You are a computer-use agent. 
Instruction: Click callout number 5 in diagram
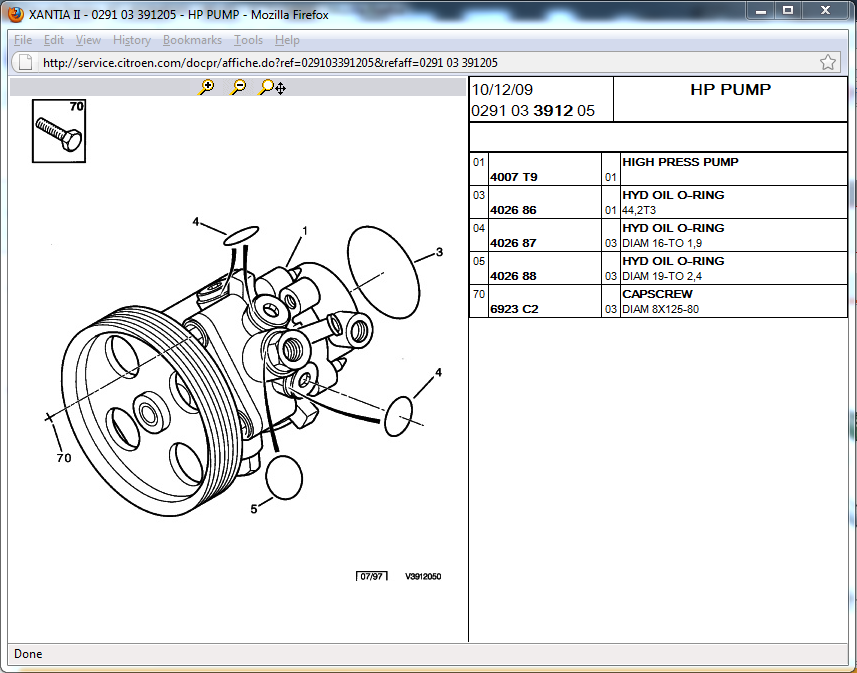[x=254, y=509]
